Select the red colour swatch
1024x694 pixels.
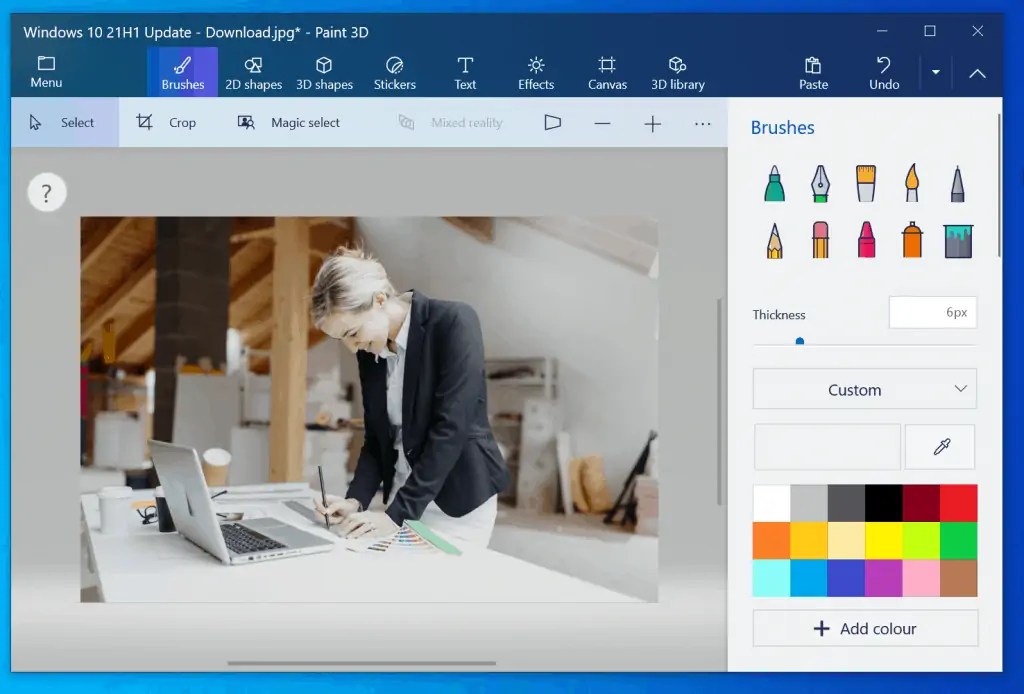958,502
